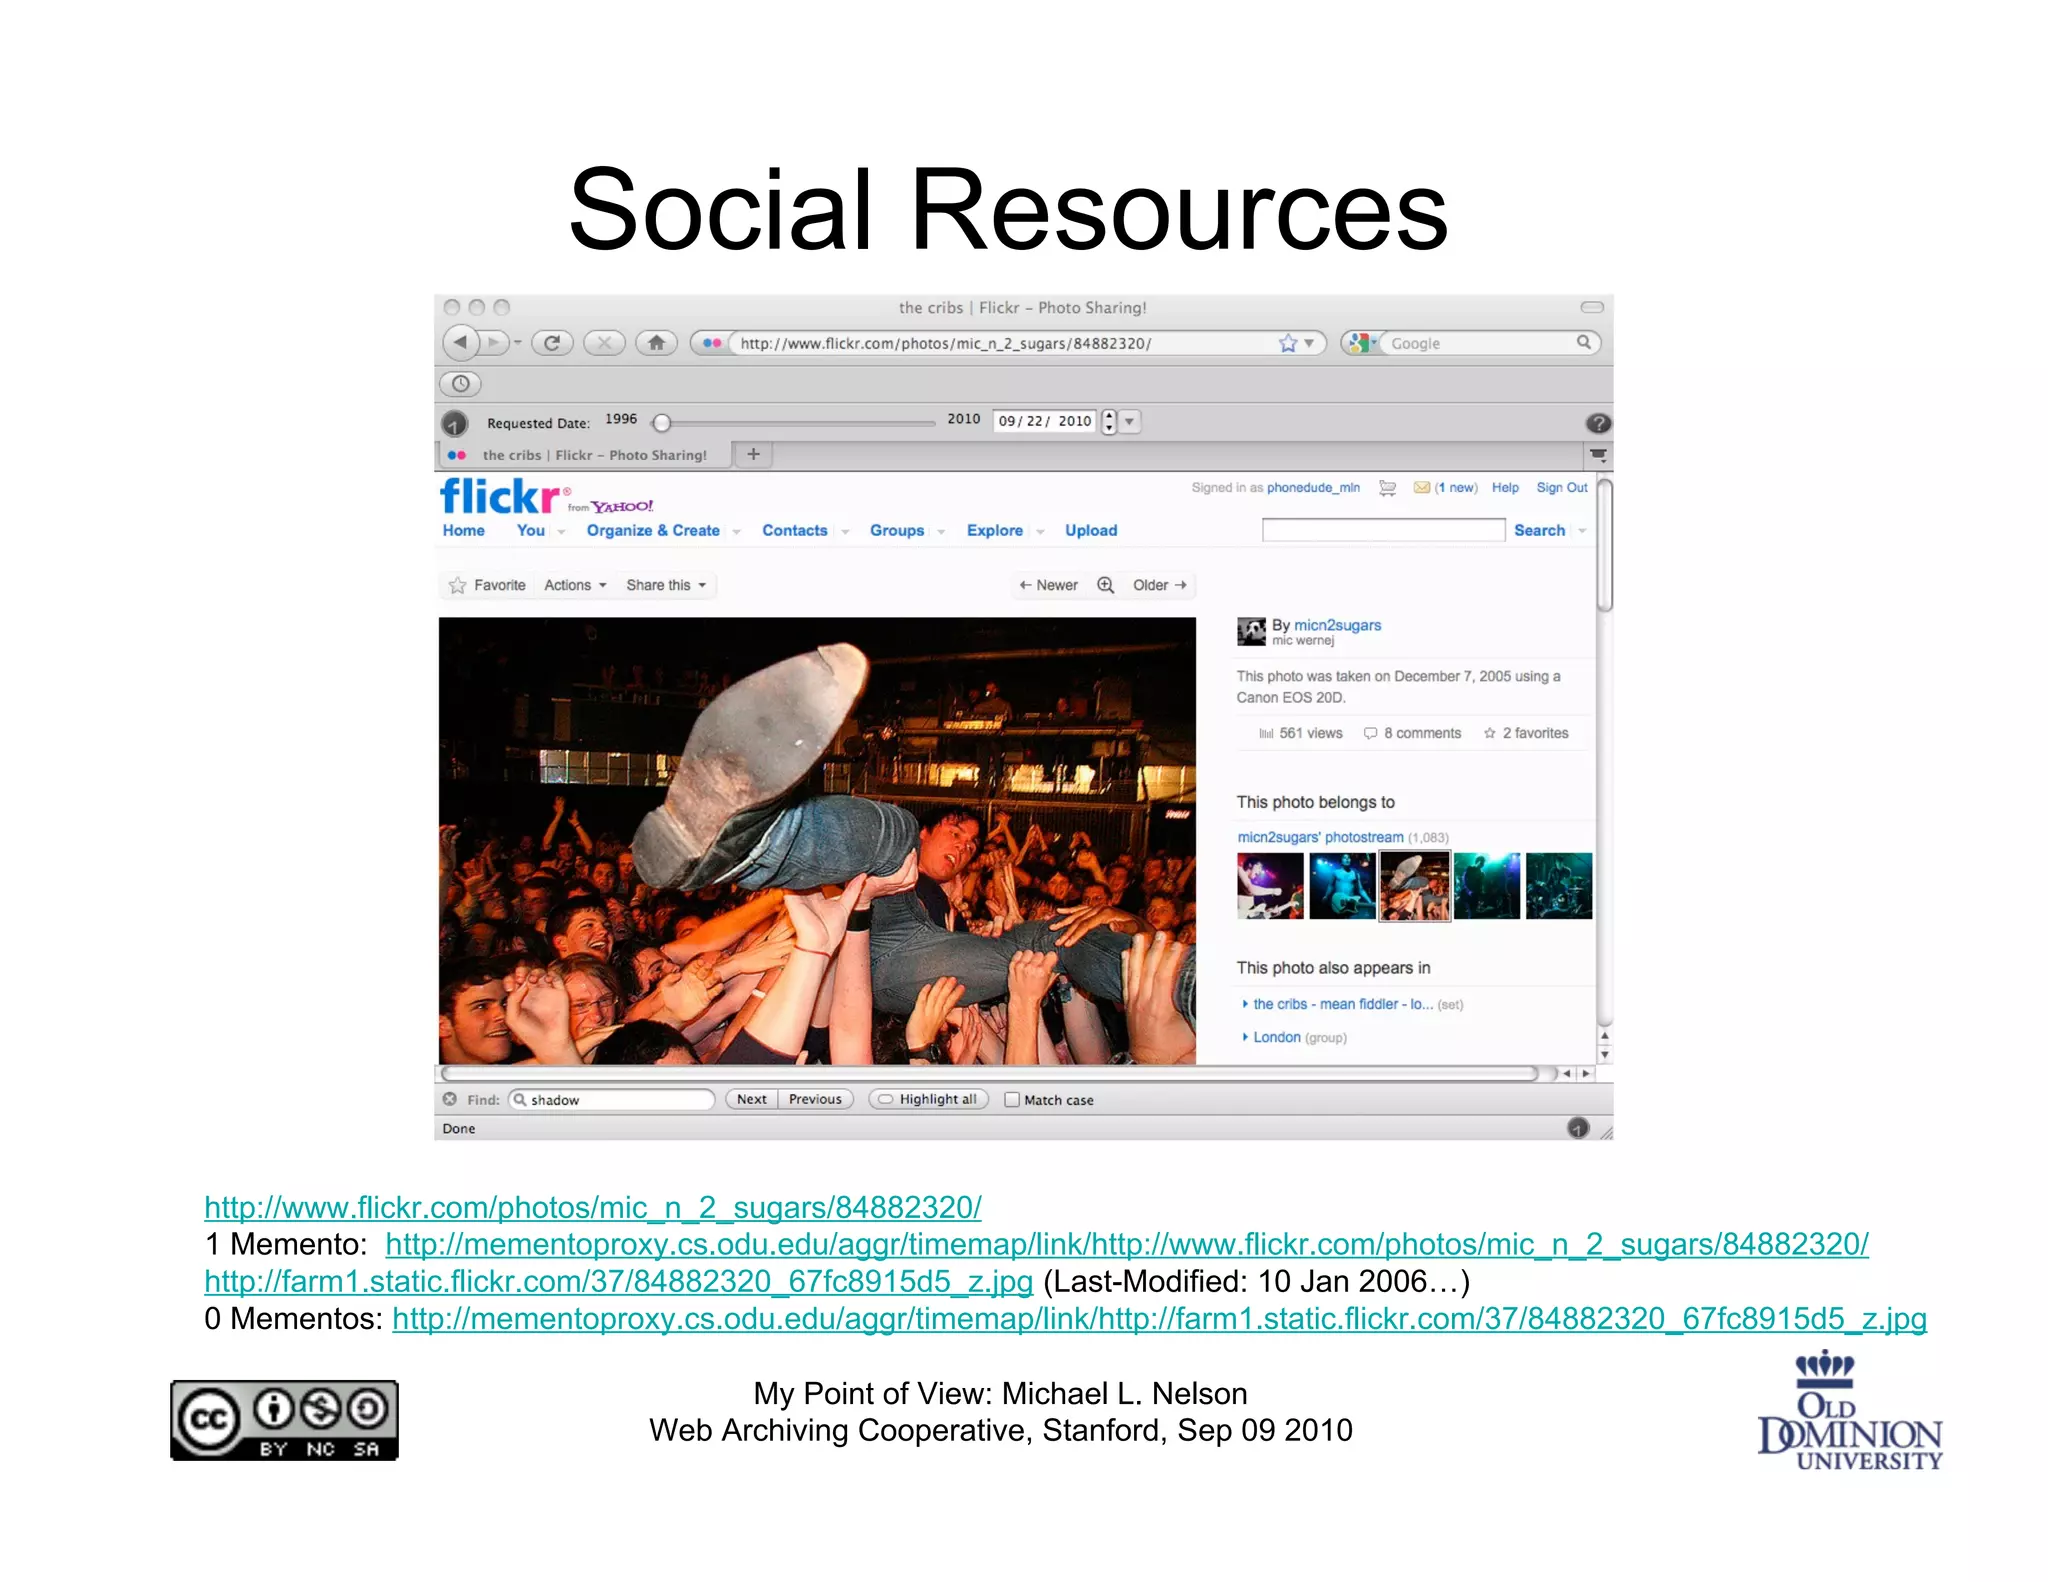
Task: Click the Help link in header
Action: [1505, 488]
